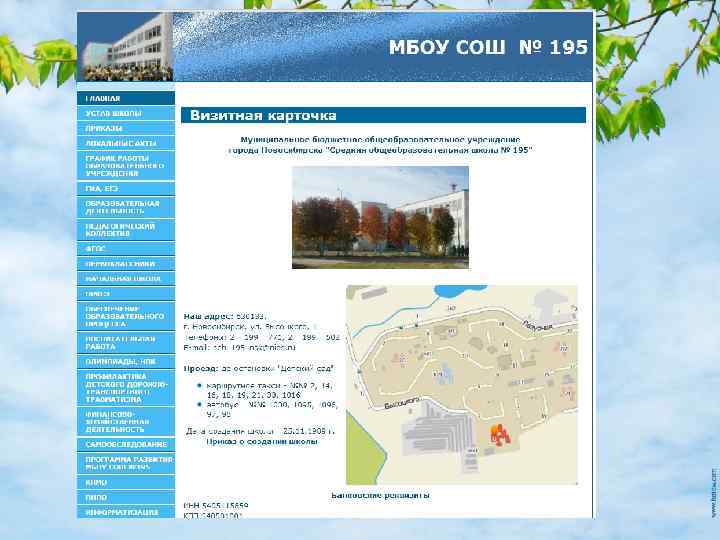Open Программа развития МБОУ СОШ №195
720x540 pixels.
tap(126, 463)
